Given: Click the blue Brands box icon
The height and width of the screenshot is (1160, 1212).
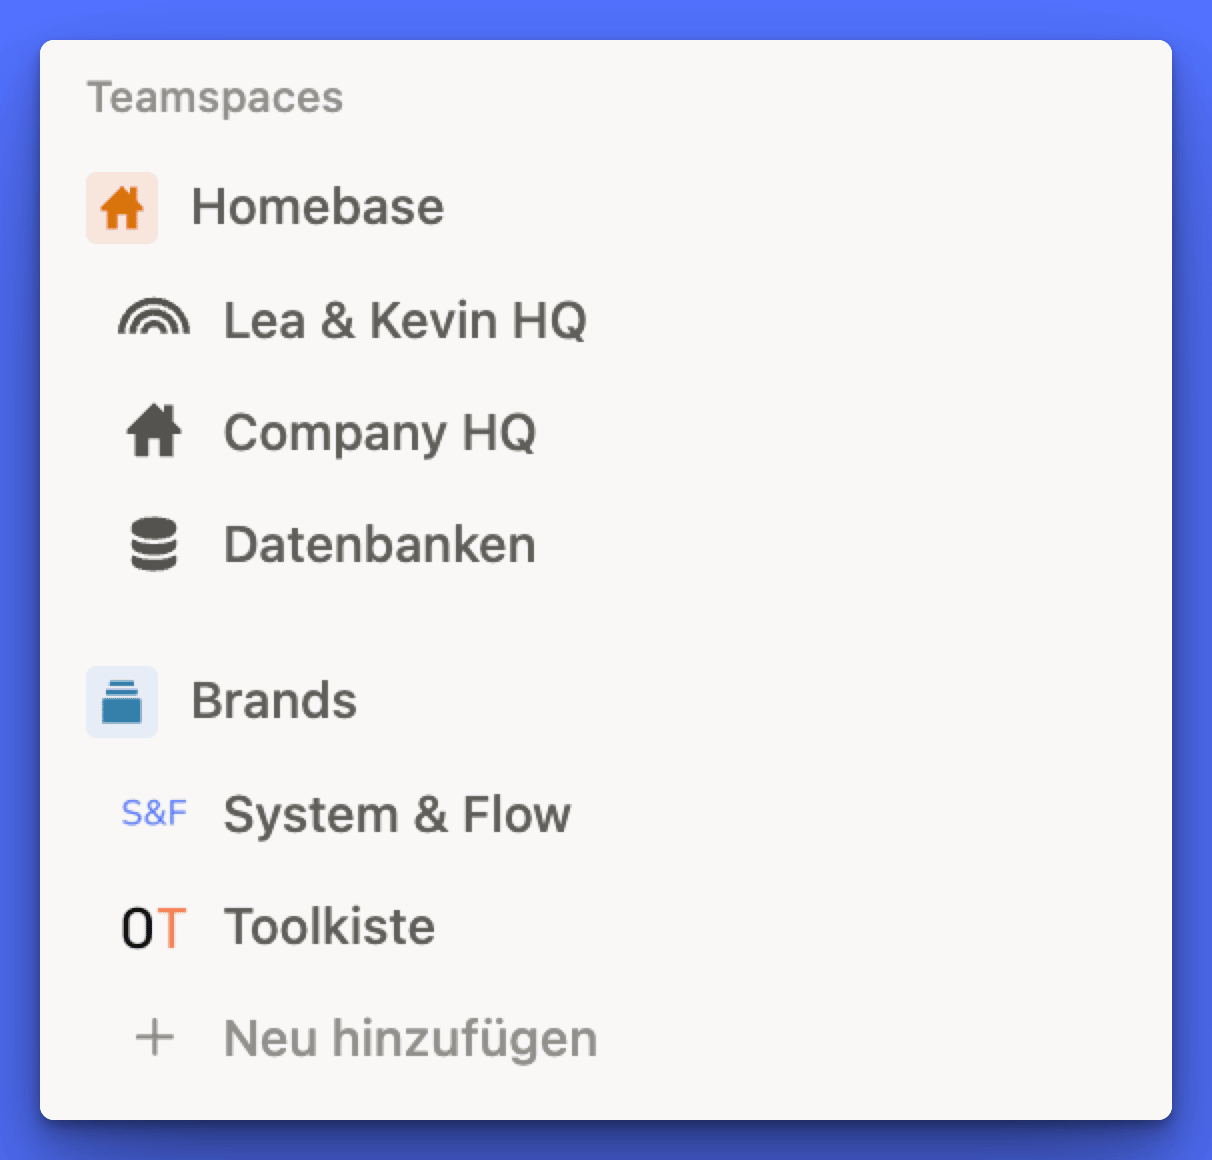Looking at the screenshot, I should [122, 701].
